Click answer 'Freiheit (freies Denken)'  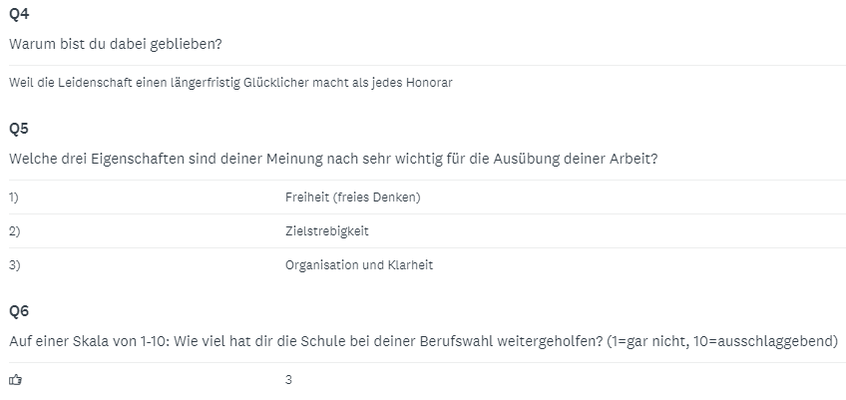point(353,198)
